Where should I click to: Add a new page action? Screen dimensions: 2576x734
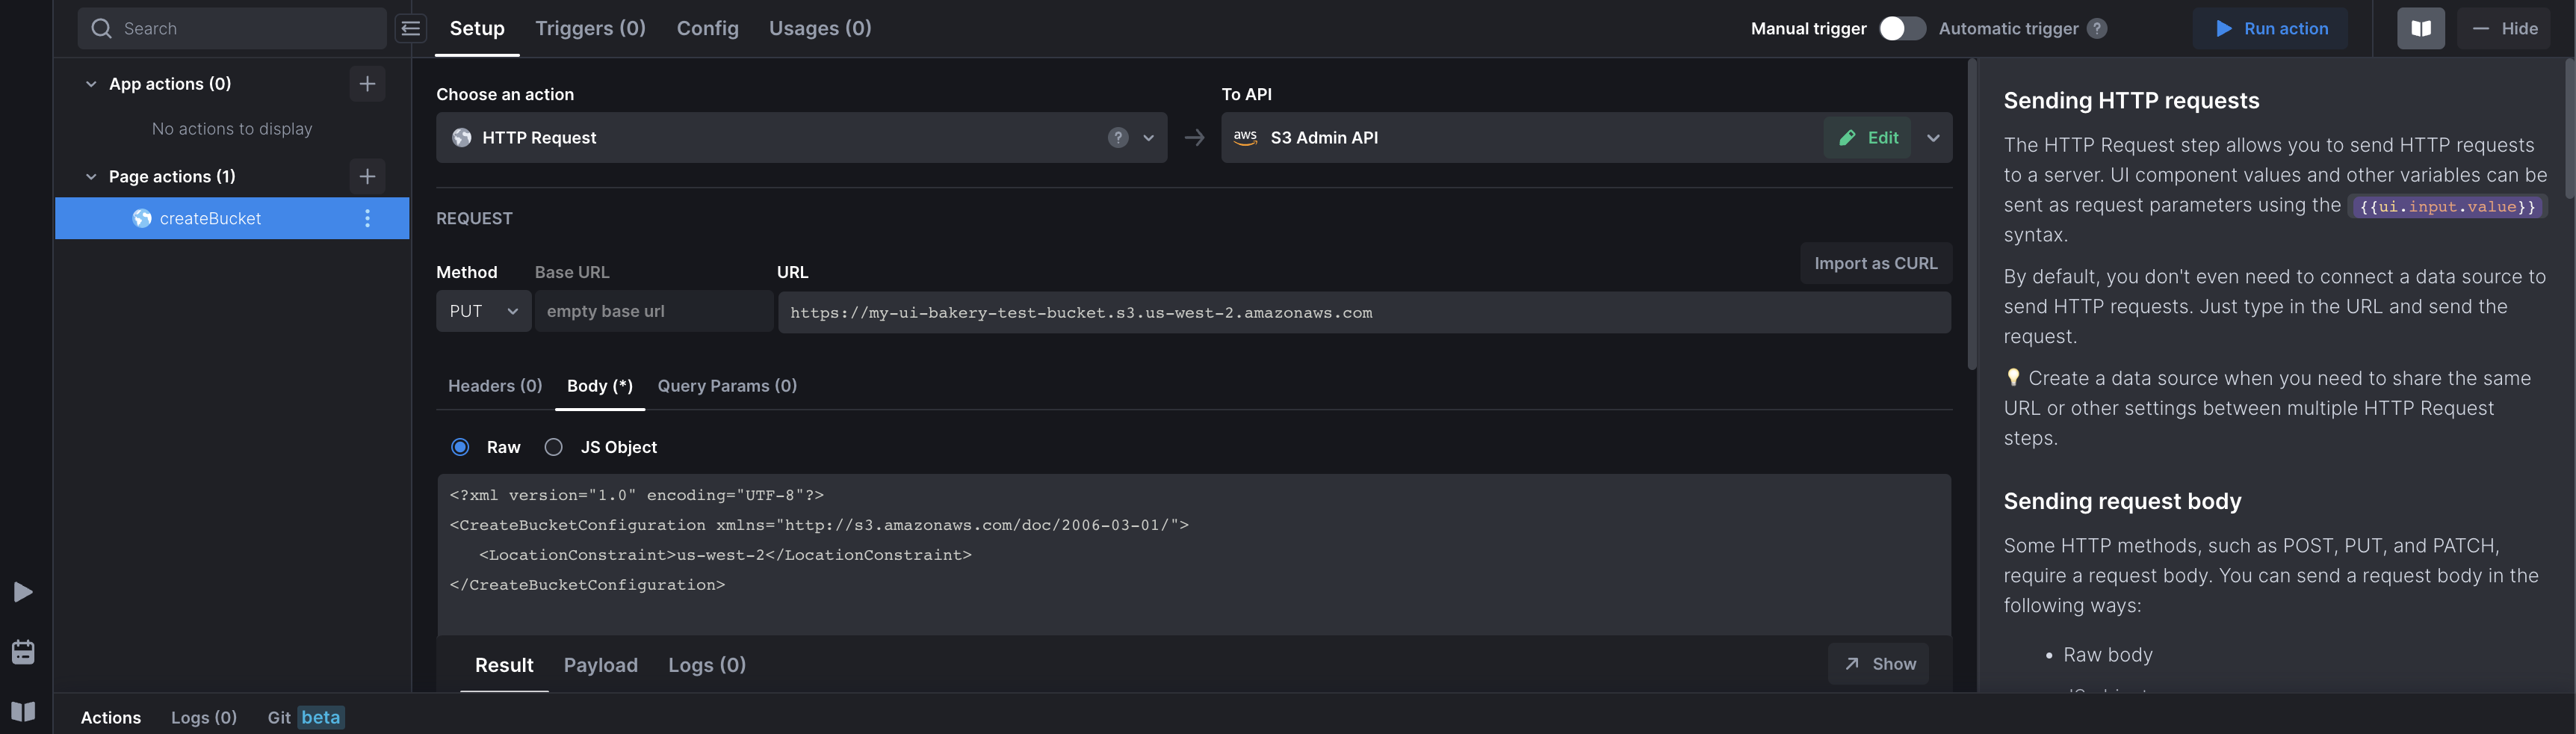tap(367, 176)
